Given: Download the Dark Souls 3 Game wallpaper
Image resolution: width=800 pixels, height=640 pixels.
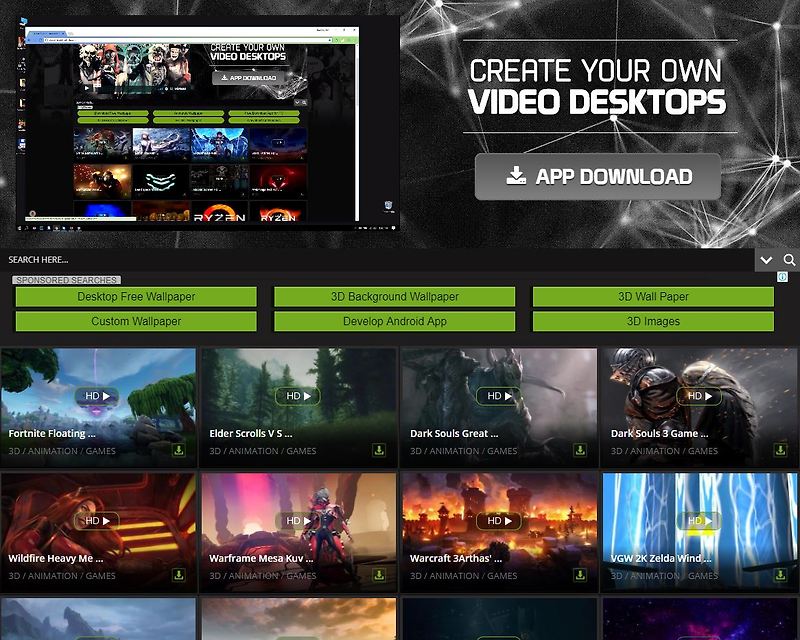Looking at the screenshot, I should [781, 450].
